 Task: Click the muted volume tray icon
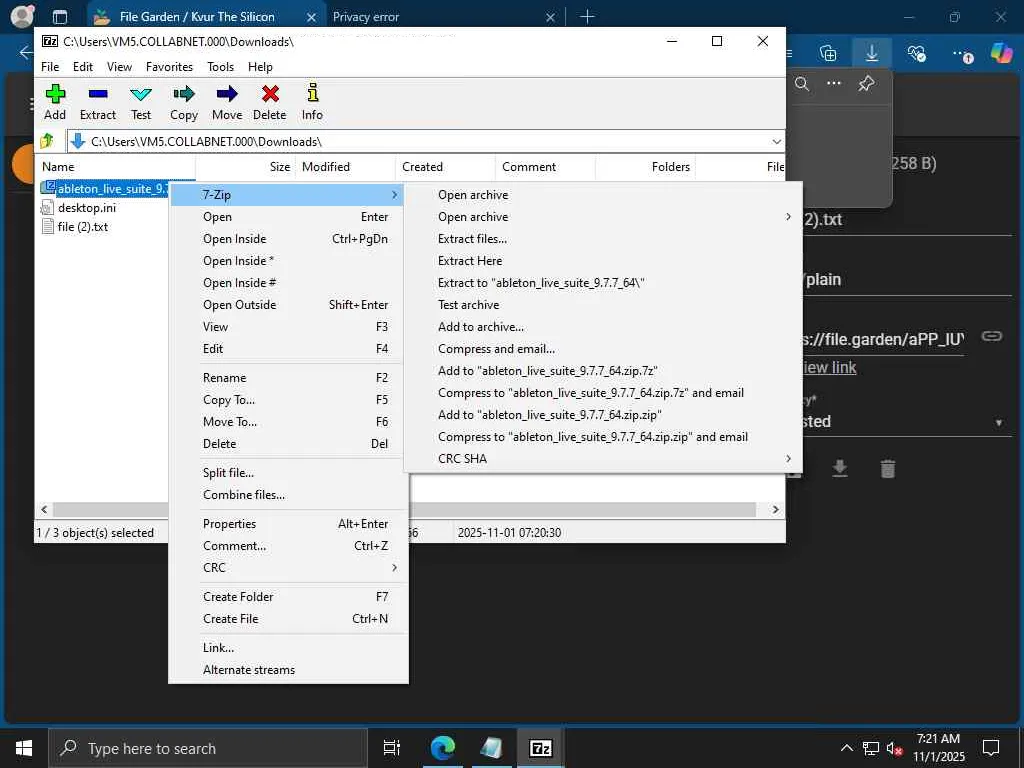pyautogui.click(x=894, y=748)
